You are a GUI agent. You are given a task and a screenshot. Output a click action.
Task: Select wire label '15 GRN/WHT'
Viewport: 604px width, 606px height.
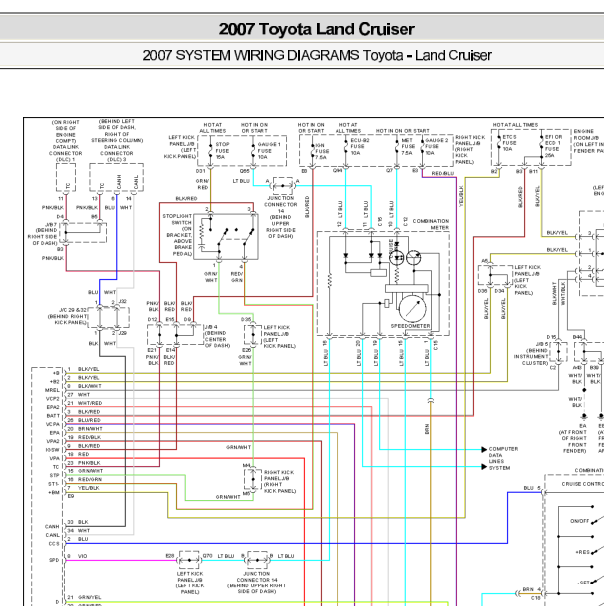click(x=85, y=471)
